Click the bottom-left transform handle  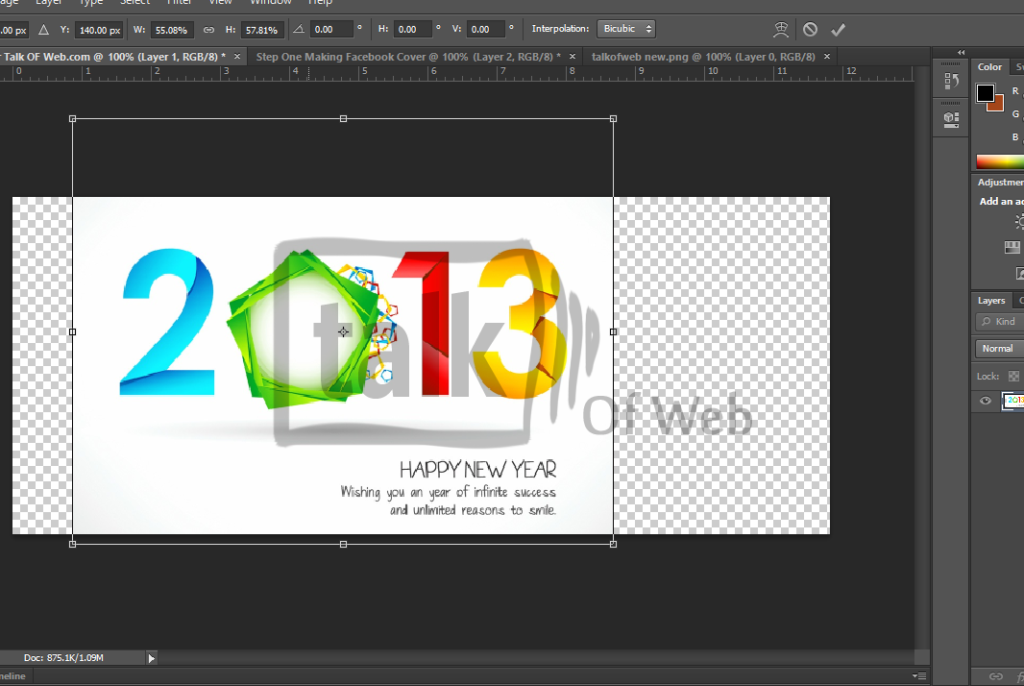[72, 544]
